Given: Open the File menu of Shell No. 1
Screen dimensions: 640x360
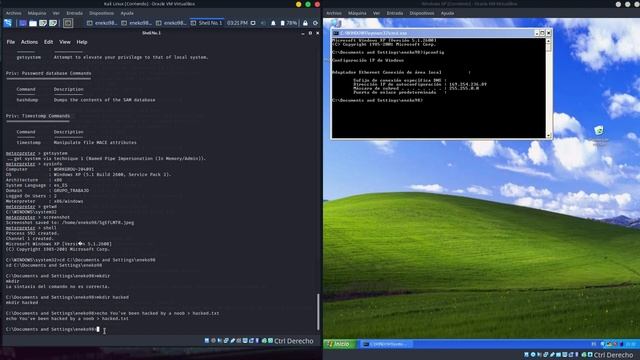Looking at the screenshot, I should pyautogui.click(x=11, y=42).
